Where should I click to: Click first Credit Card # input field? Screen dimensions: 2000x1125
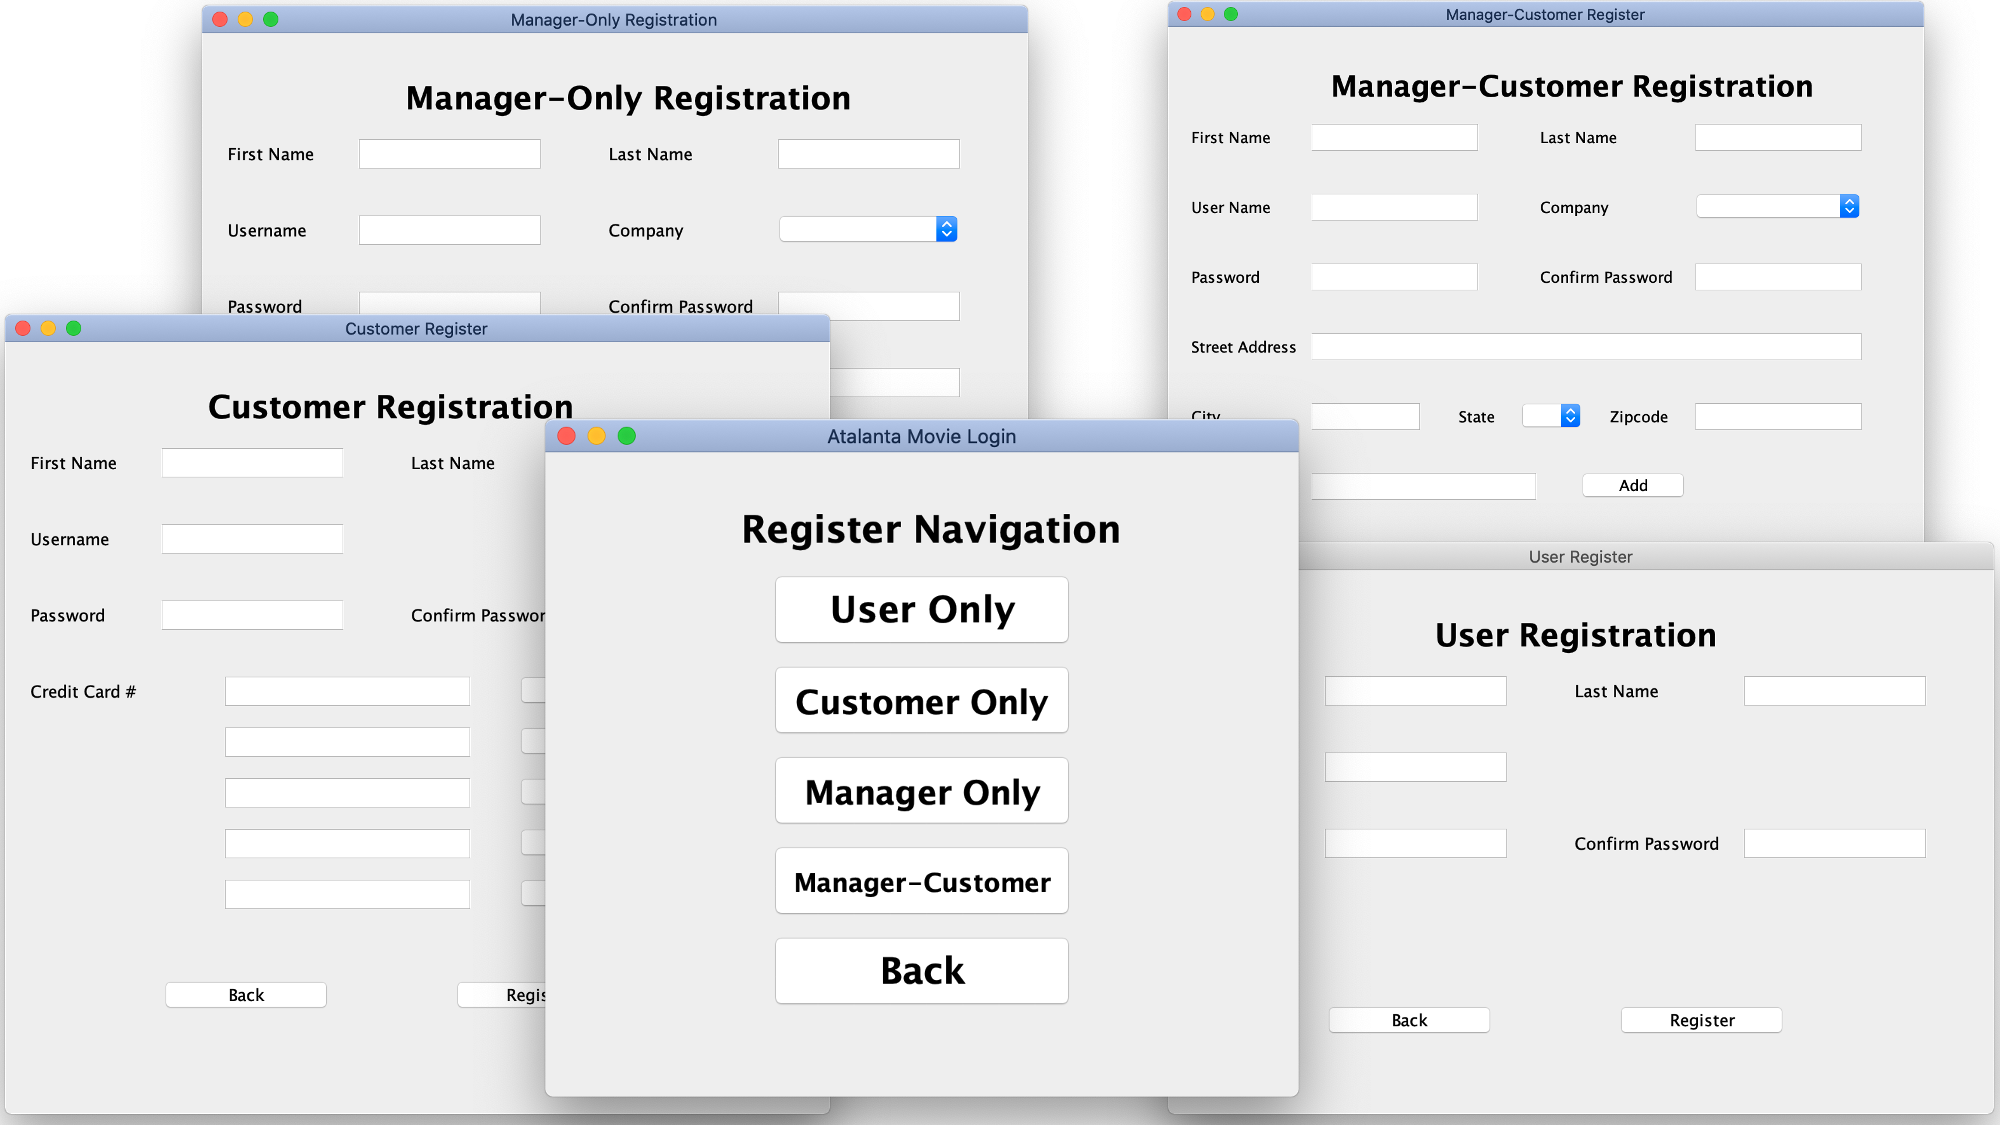click(347, 691)
